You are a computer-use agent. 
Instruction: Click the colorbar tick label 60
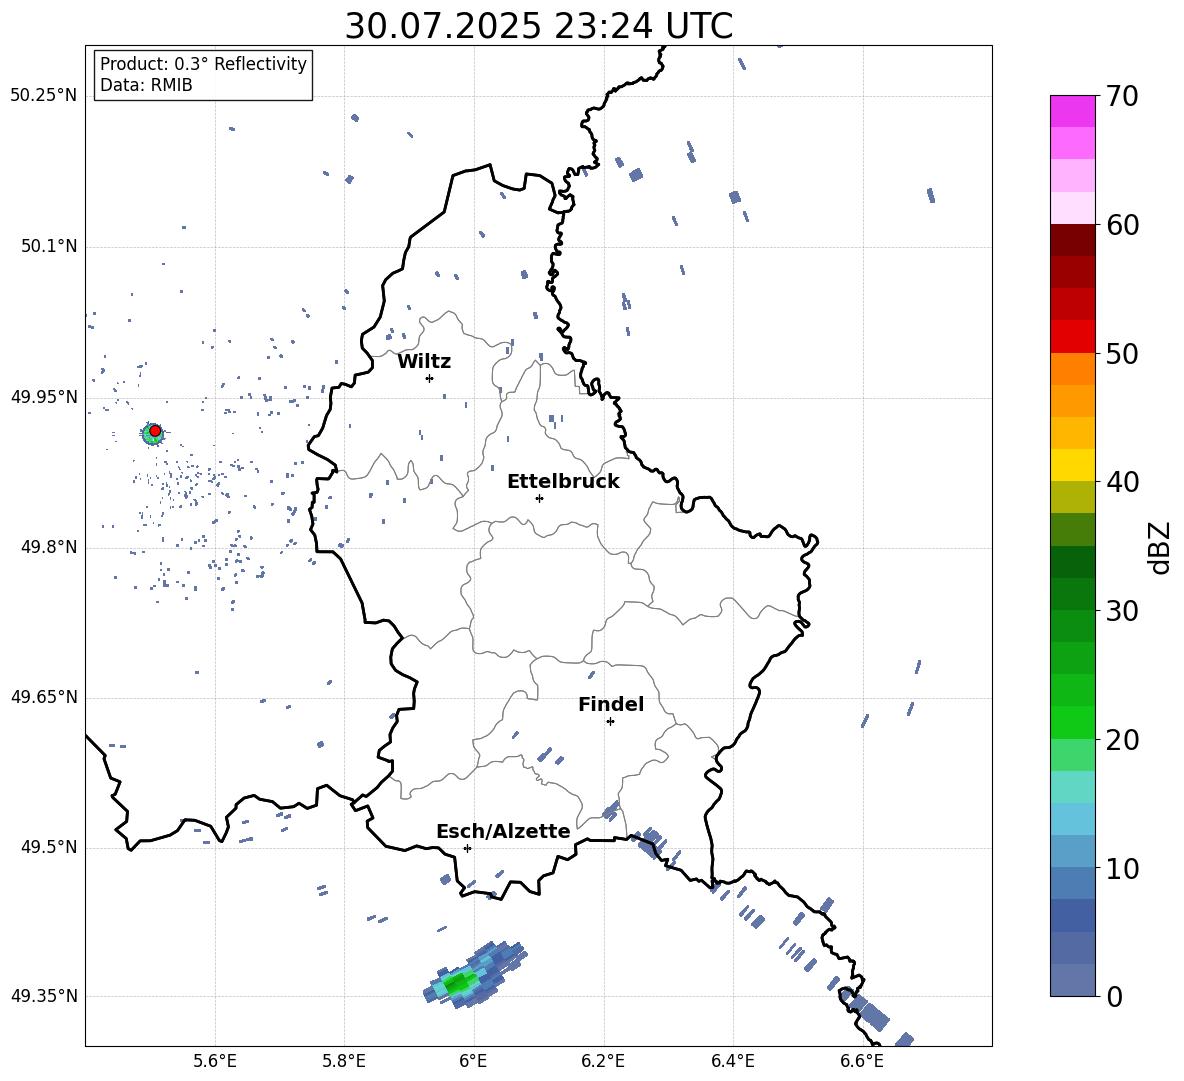coord(1122,225)
